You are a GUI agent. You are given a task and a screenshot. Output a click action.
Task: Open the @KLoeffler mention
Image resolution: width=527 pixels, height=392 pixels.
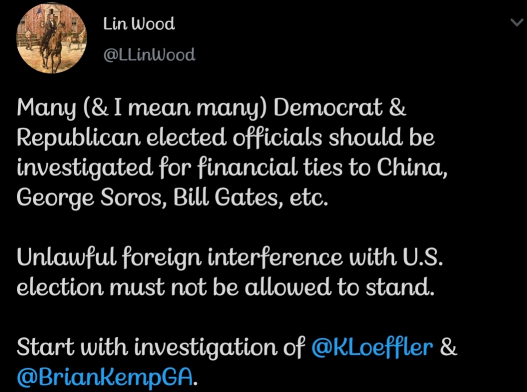point(372,347)
